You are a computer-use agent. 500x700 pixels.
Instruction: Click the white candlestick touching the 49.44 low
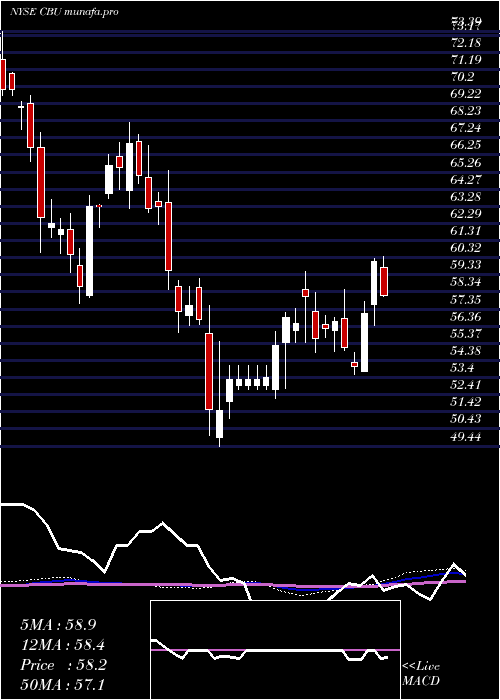(x=219, y=424)
